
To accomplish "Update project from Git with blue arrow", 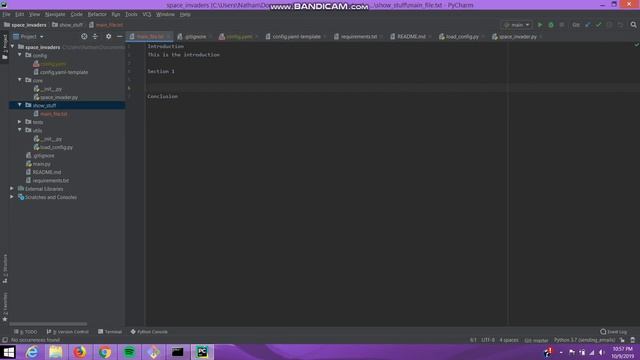I will point(588,25).
